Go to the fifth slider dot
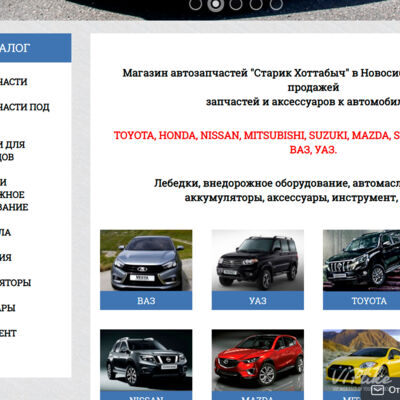This screenshot has height=400, width=400. [276, 4]
